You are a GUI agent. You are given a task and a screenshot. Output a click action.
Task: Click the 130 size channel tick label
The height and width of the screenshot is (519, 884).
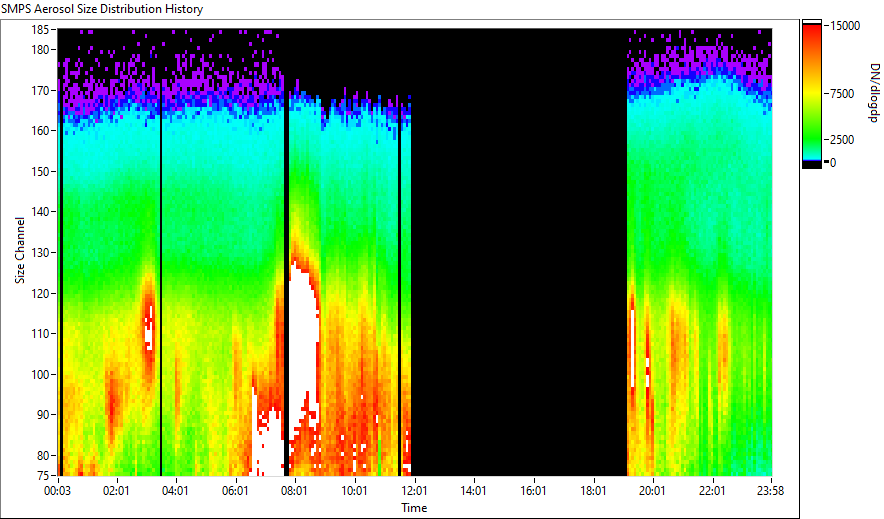pyautogui.click(x=40, y=252)
